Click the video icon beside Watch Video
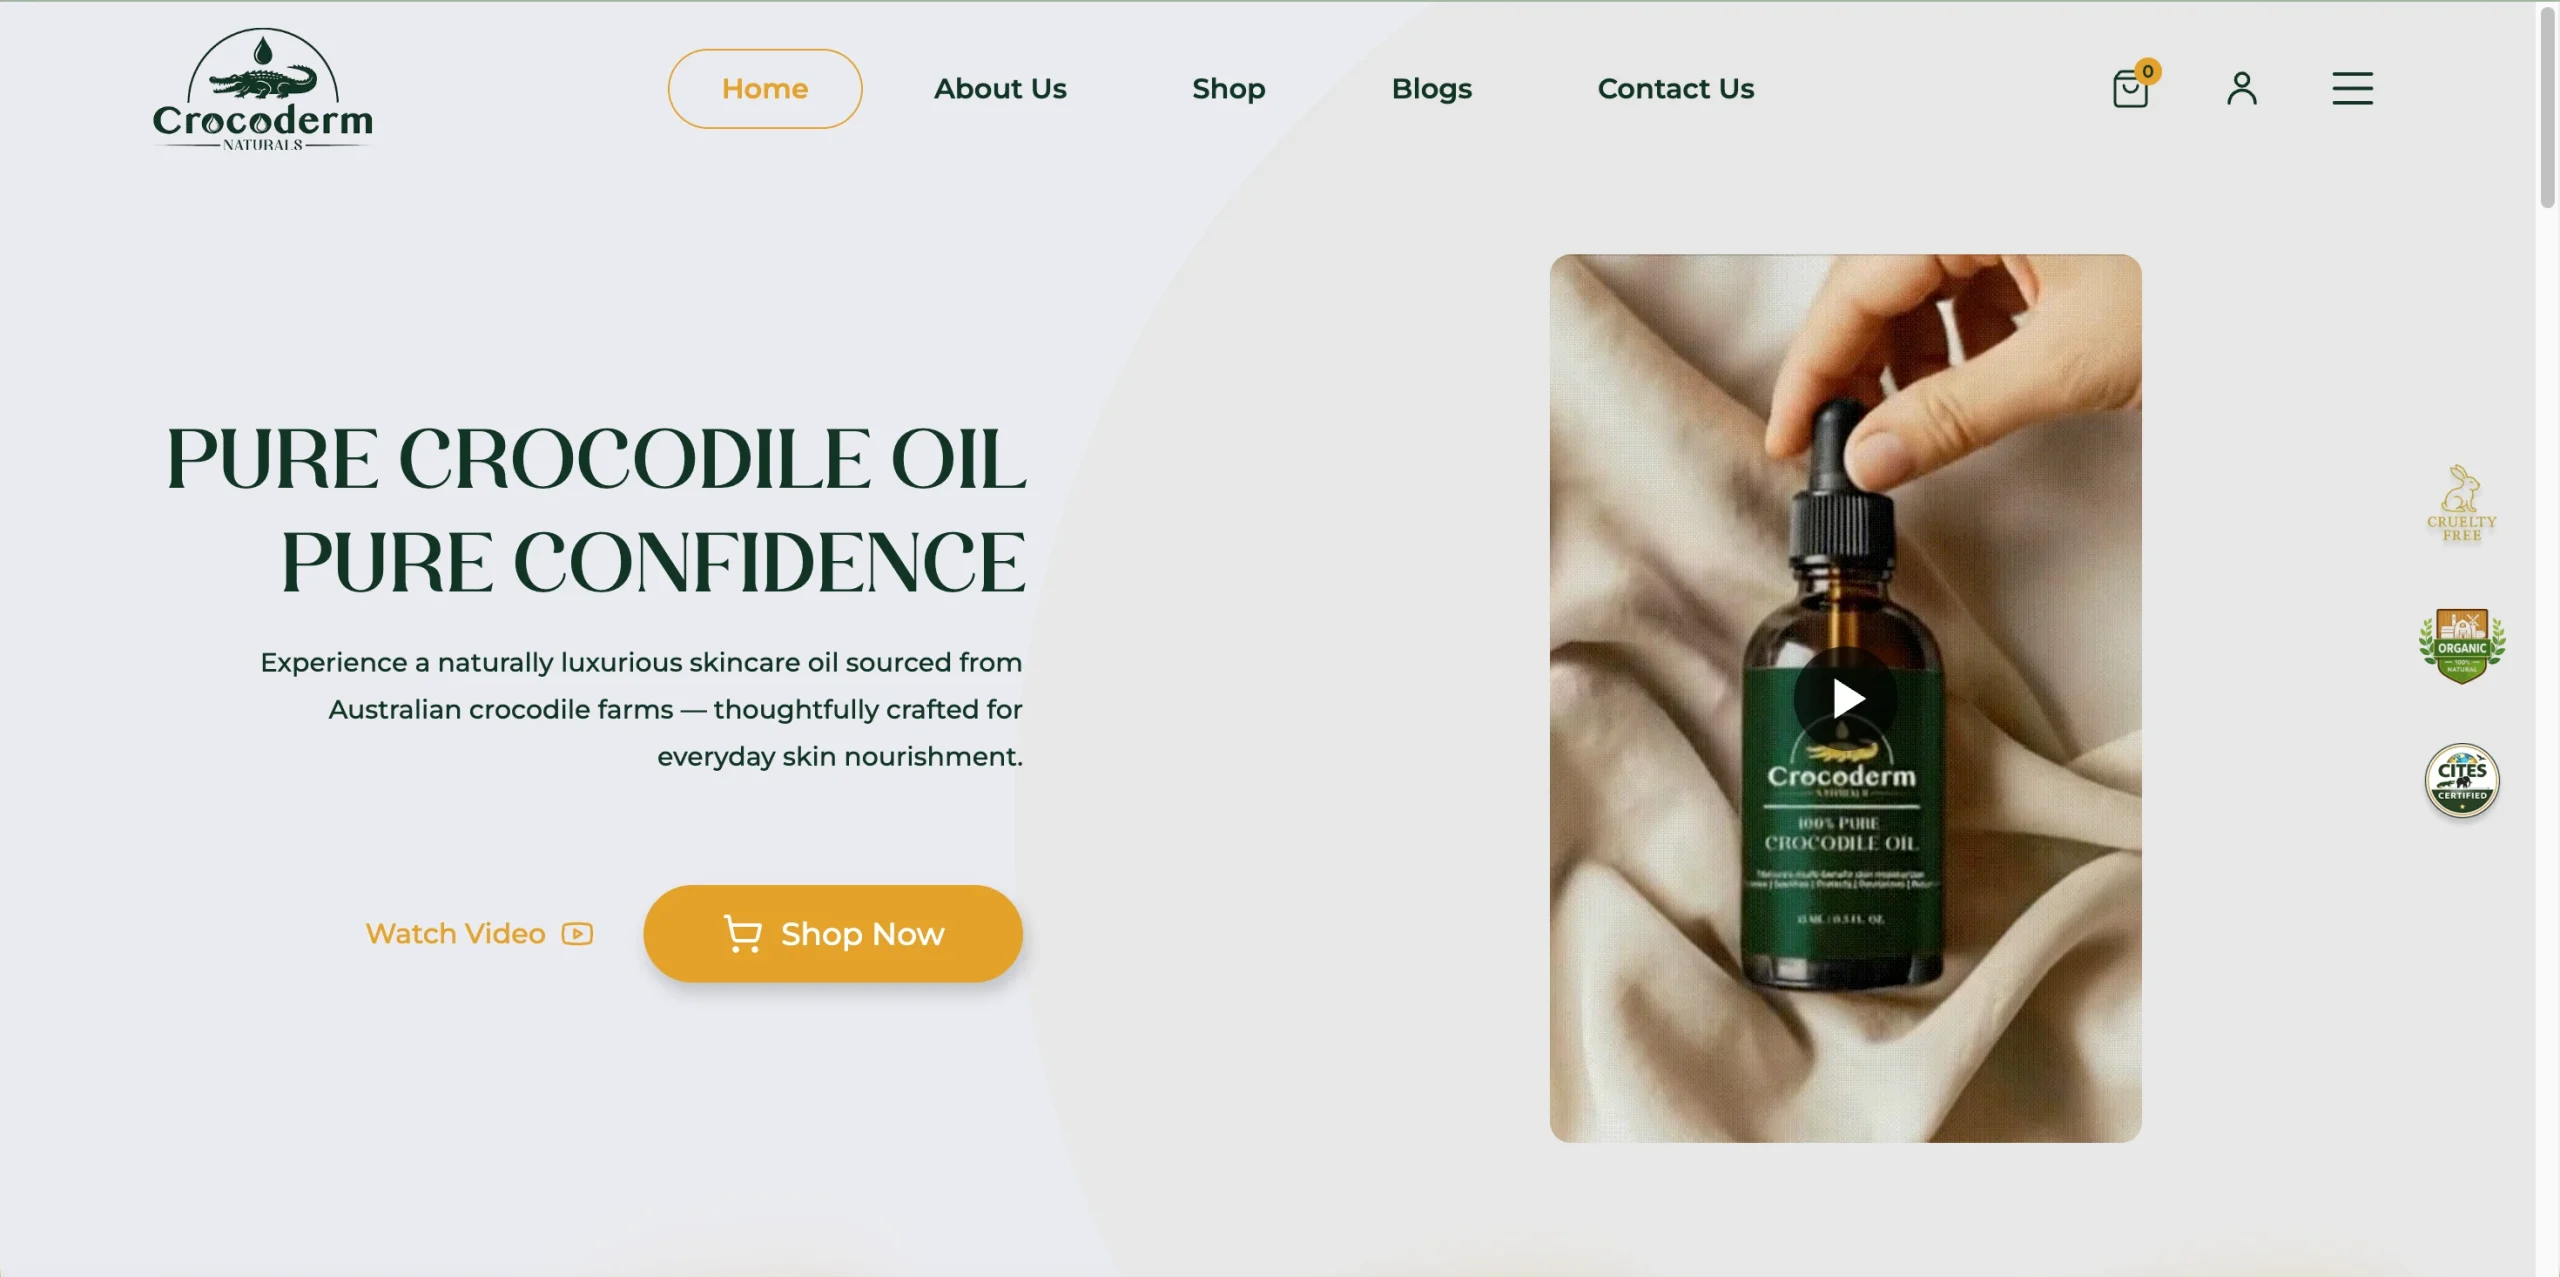 577,933
